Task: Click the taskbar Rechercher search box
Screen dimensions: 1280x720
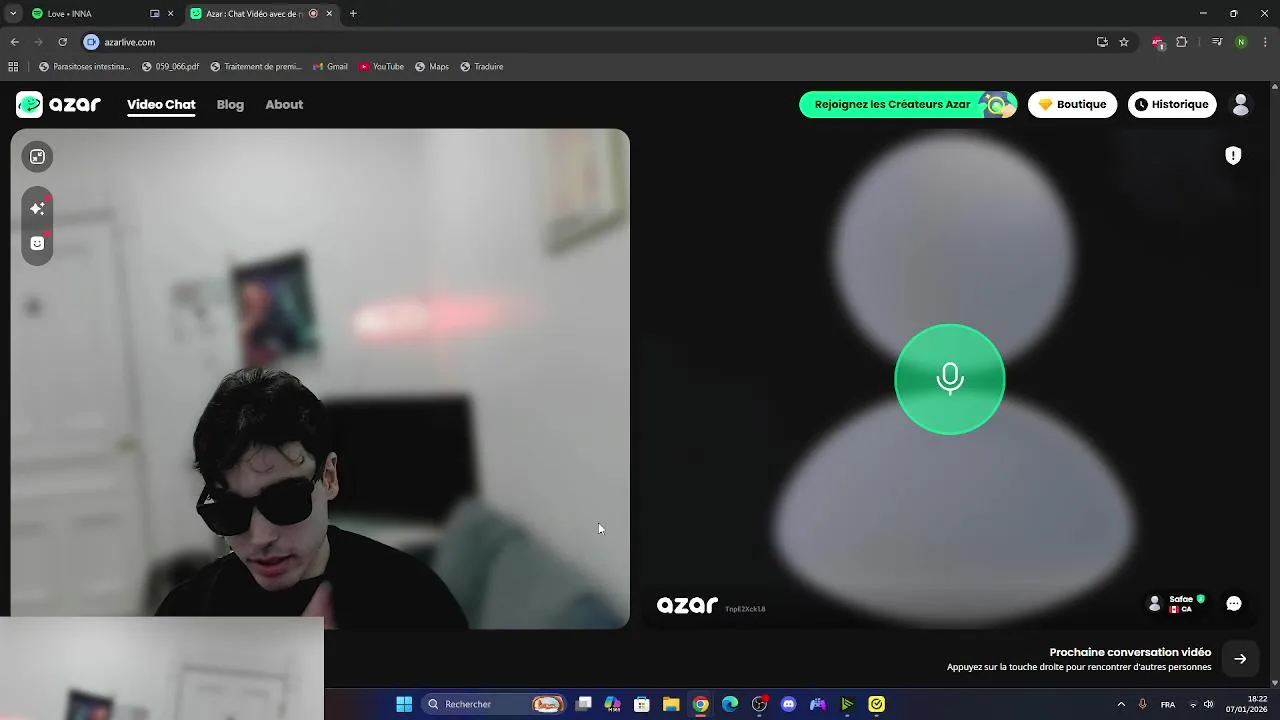Action: coord(493,704)
